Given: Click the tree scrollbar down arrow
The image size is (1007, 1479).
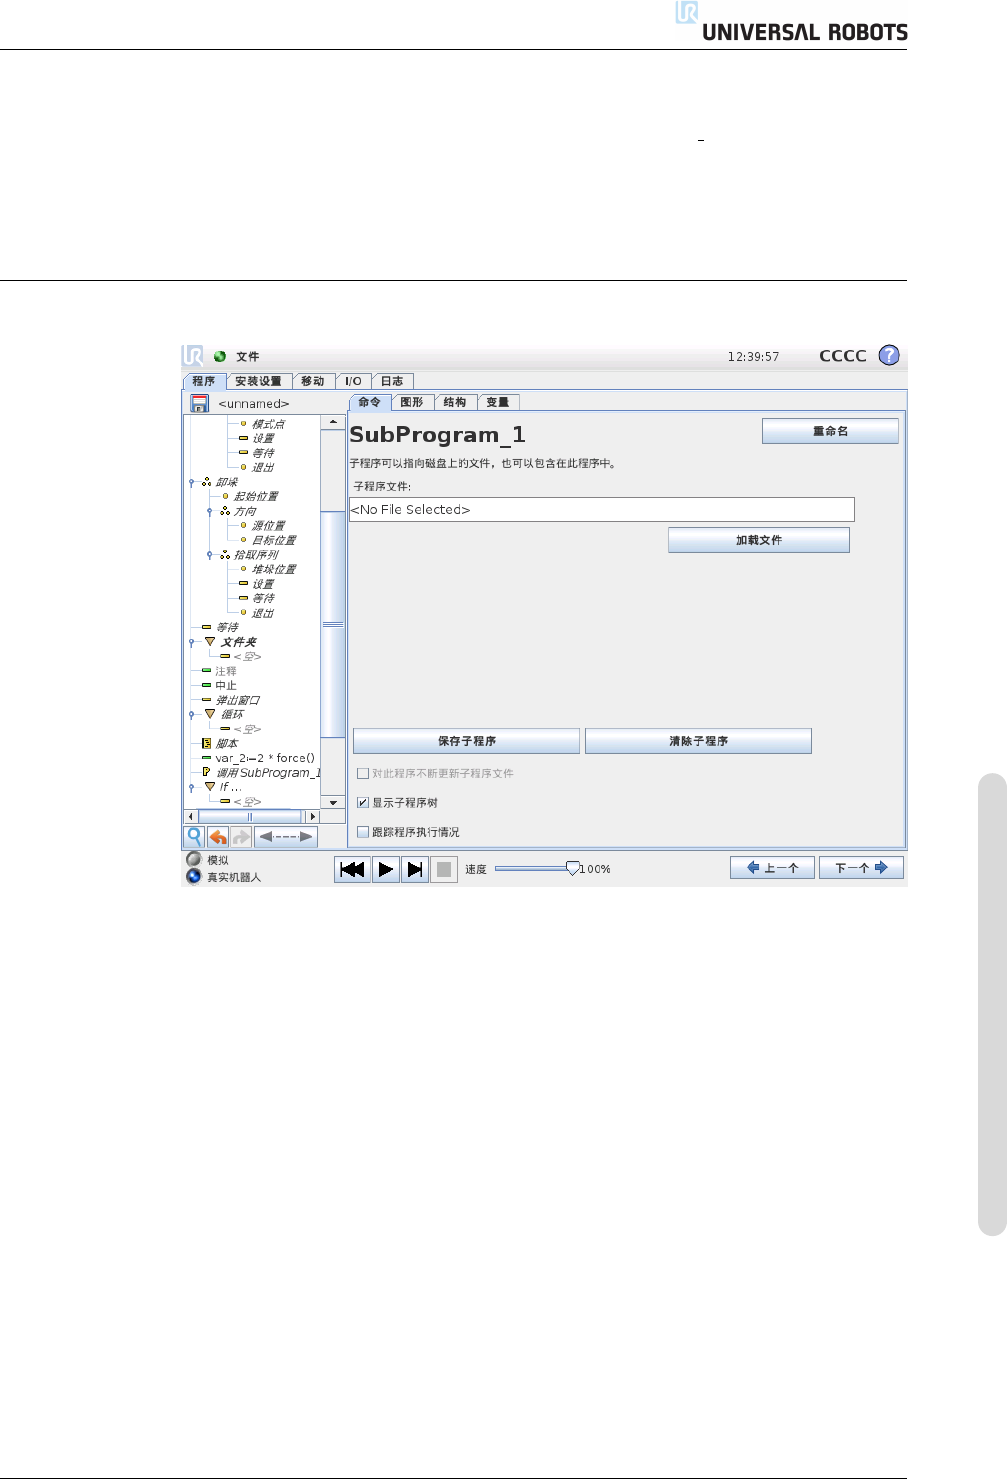Looking at the screenshot, I should [x=333, y=802].
